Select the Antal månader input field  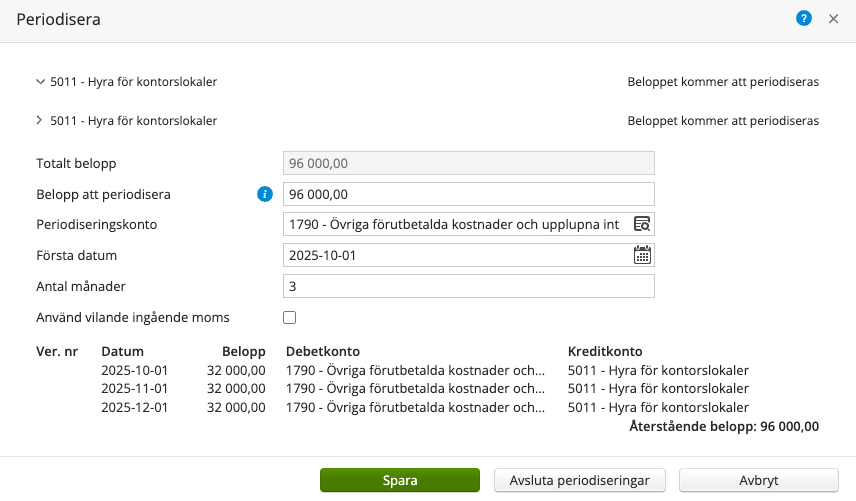(x=468, y=286)
